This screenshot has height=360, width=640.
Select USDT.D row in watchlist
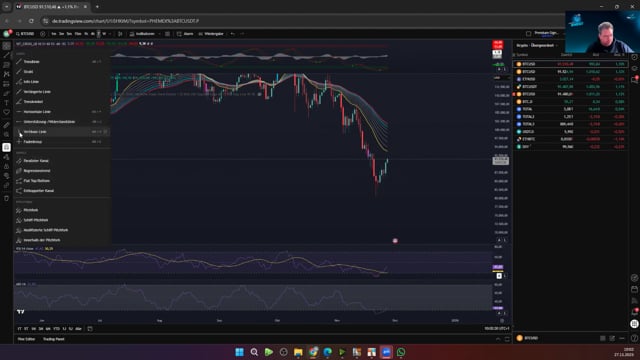pyautogui.click(x=571, y=131)
